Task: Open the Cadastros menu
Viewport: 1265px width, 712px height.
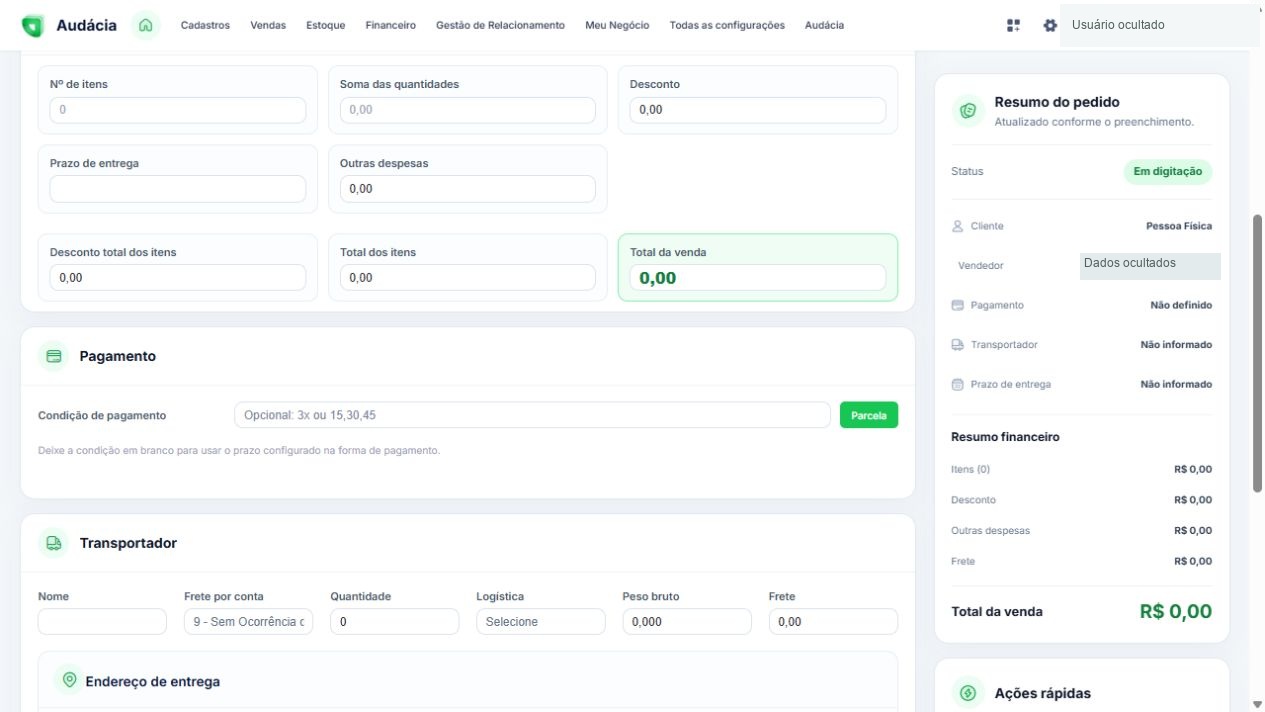Action: [x=205, y=26]
